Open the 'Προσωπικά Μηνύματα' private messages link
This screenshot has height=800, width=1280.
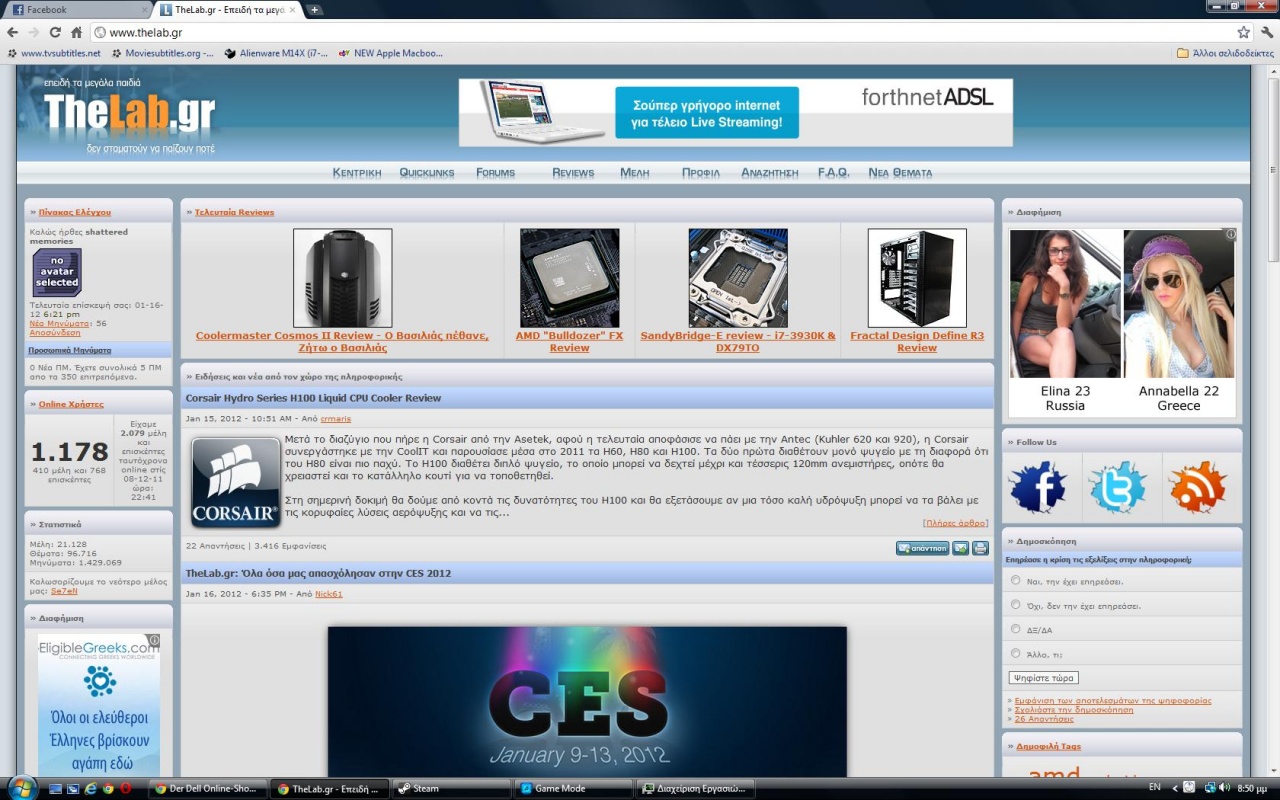point(70,350)
